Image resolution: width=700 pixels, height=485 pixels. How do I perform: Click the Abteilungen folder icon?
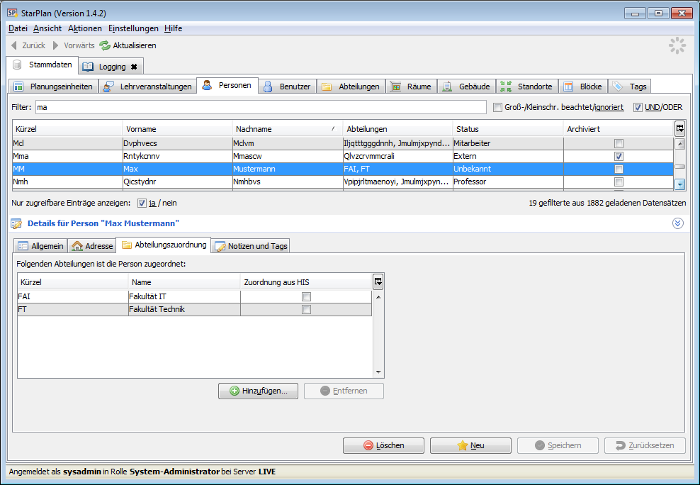click(326, 87)
